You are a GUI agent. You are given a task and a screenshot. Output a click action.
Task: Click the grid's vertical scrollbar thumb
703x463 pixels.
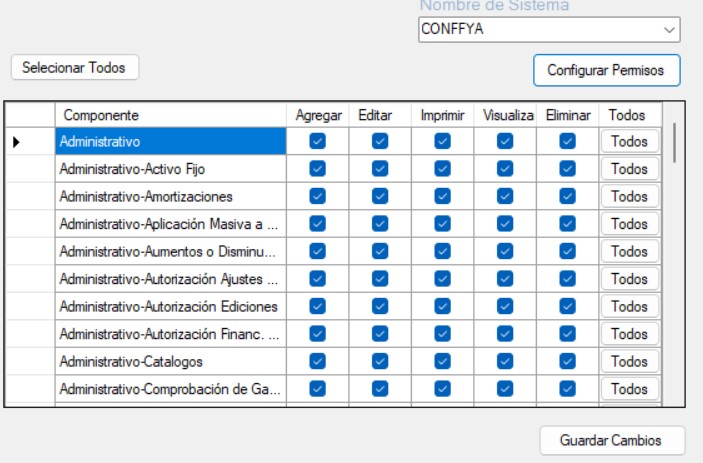pos(674,143)
